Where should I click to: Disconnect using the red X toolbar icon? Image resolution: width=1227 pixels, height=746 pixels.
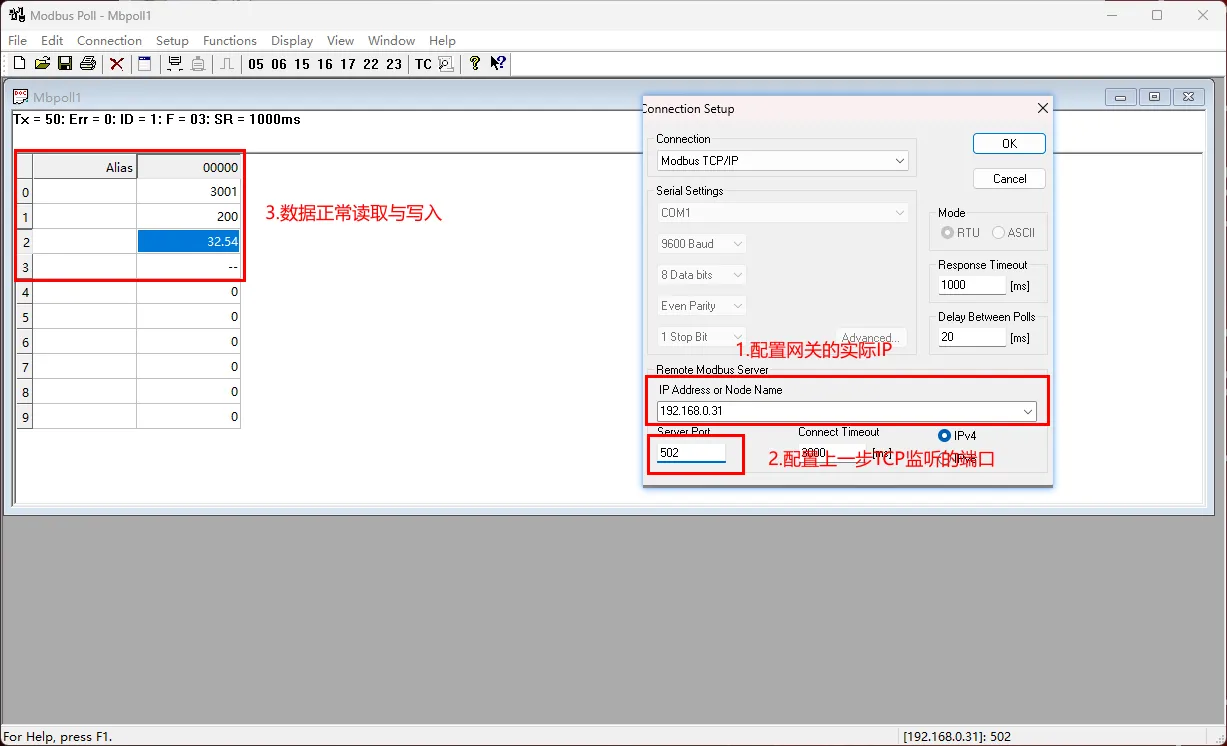click(116, 63)
